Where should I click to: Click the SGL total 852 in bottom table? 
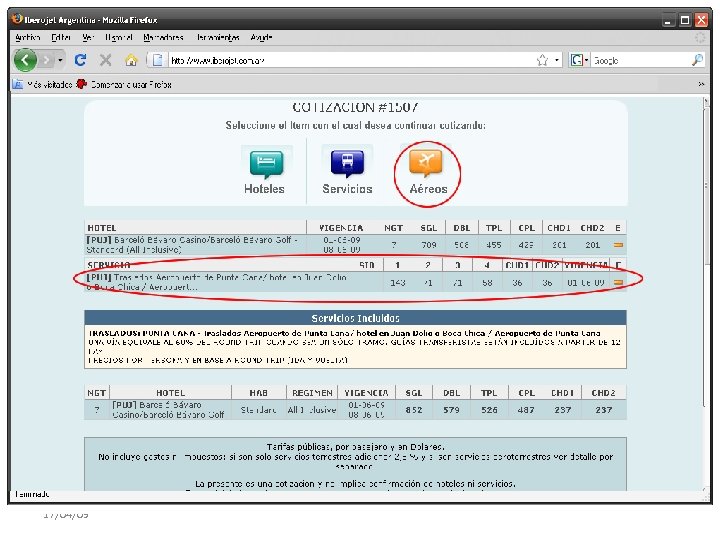414,410
